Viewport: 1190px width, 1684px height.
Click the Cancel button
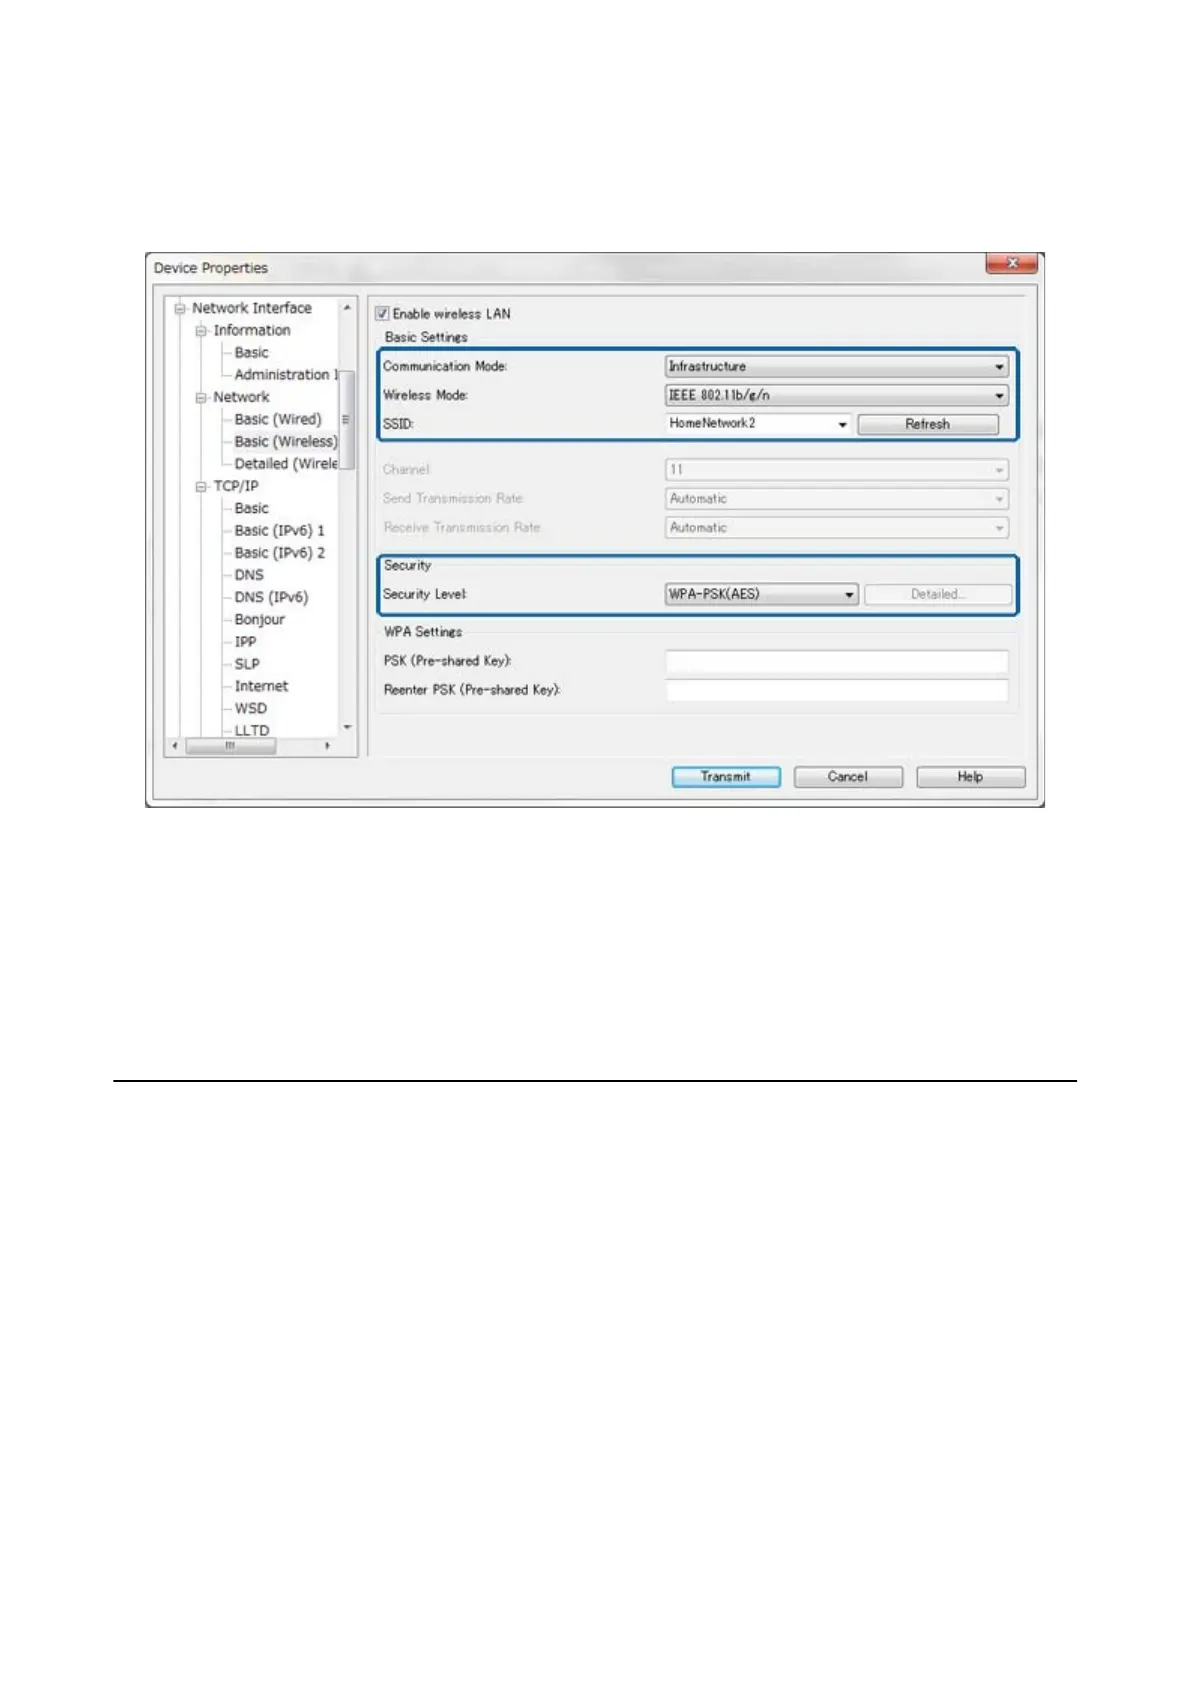click(x=848, y=777)
